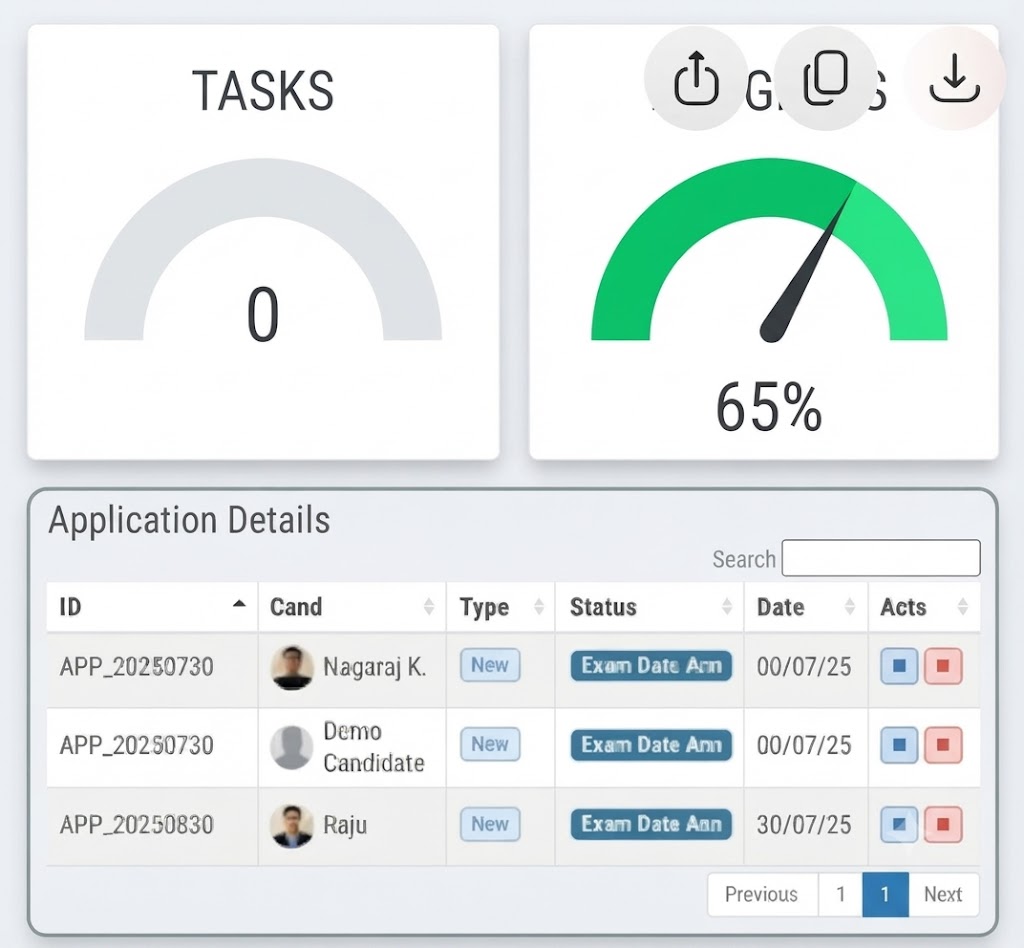This screenshot has width=1024, height=948.
Task: Sort the table by the ID column arrow
Action: coord(239,605)
